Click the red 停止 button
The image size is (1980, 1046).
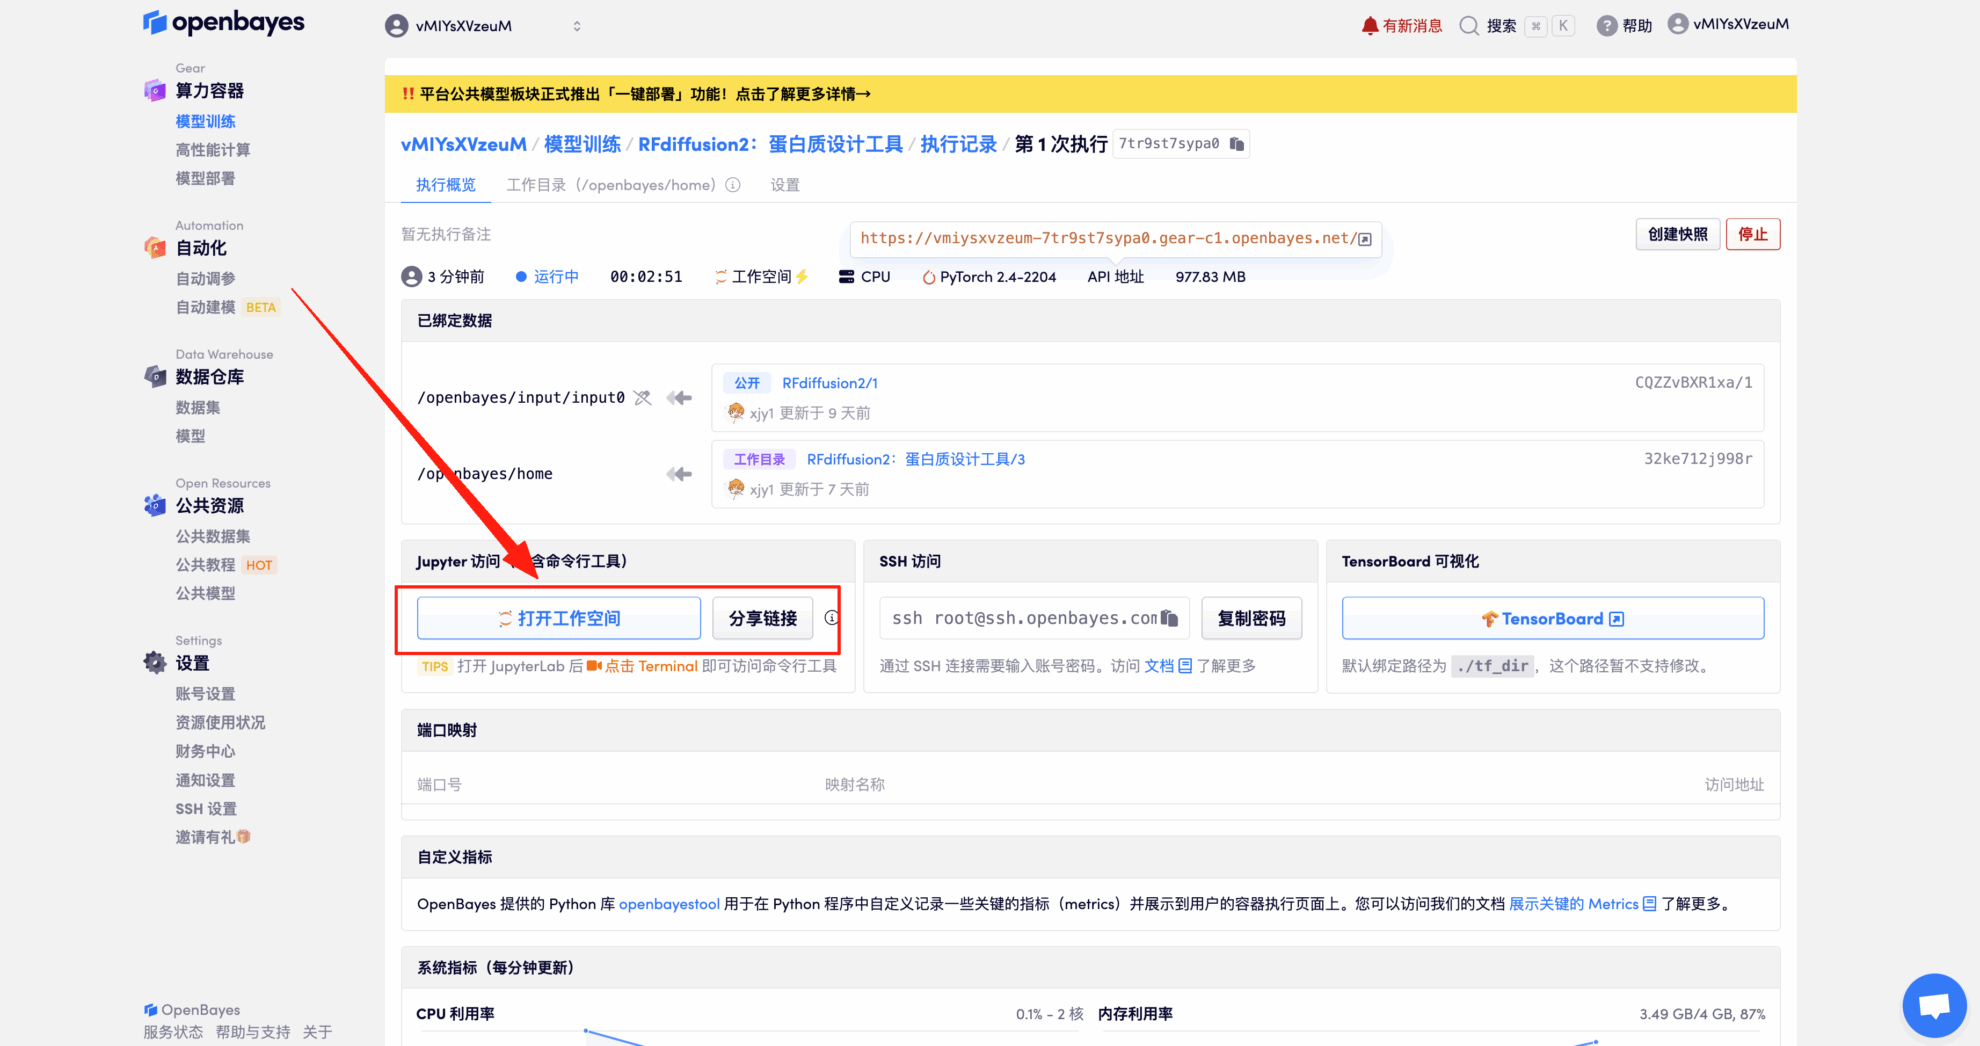click(x=1753, y=234)
